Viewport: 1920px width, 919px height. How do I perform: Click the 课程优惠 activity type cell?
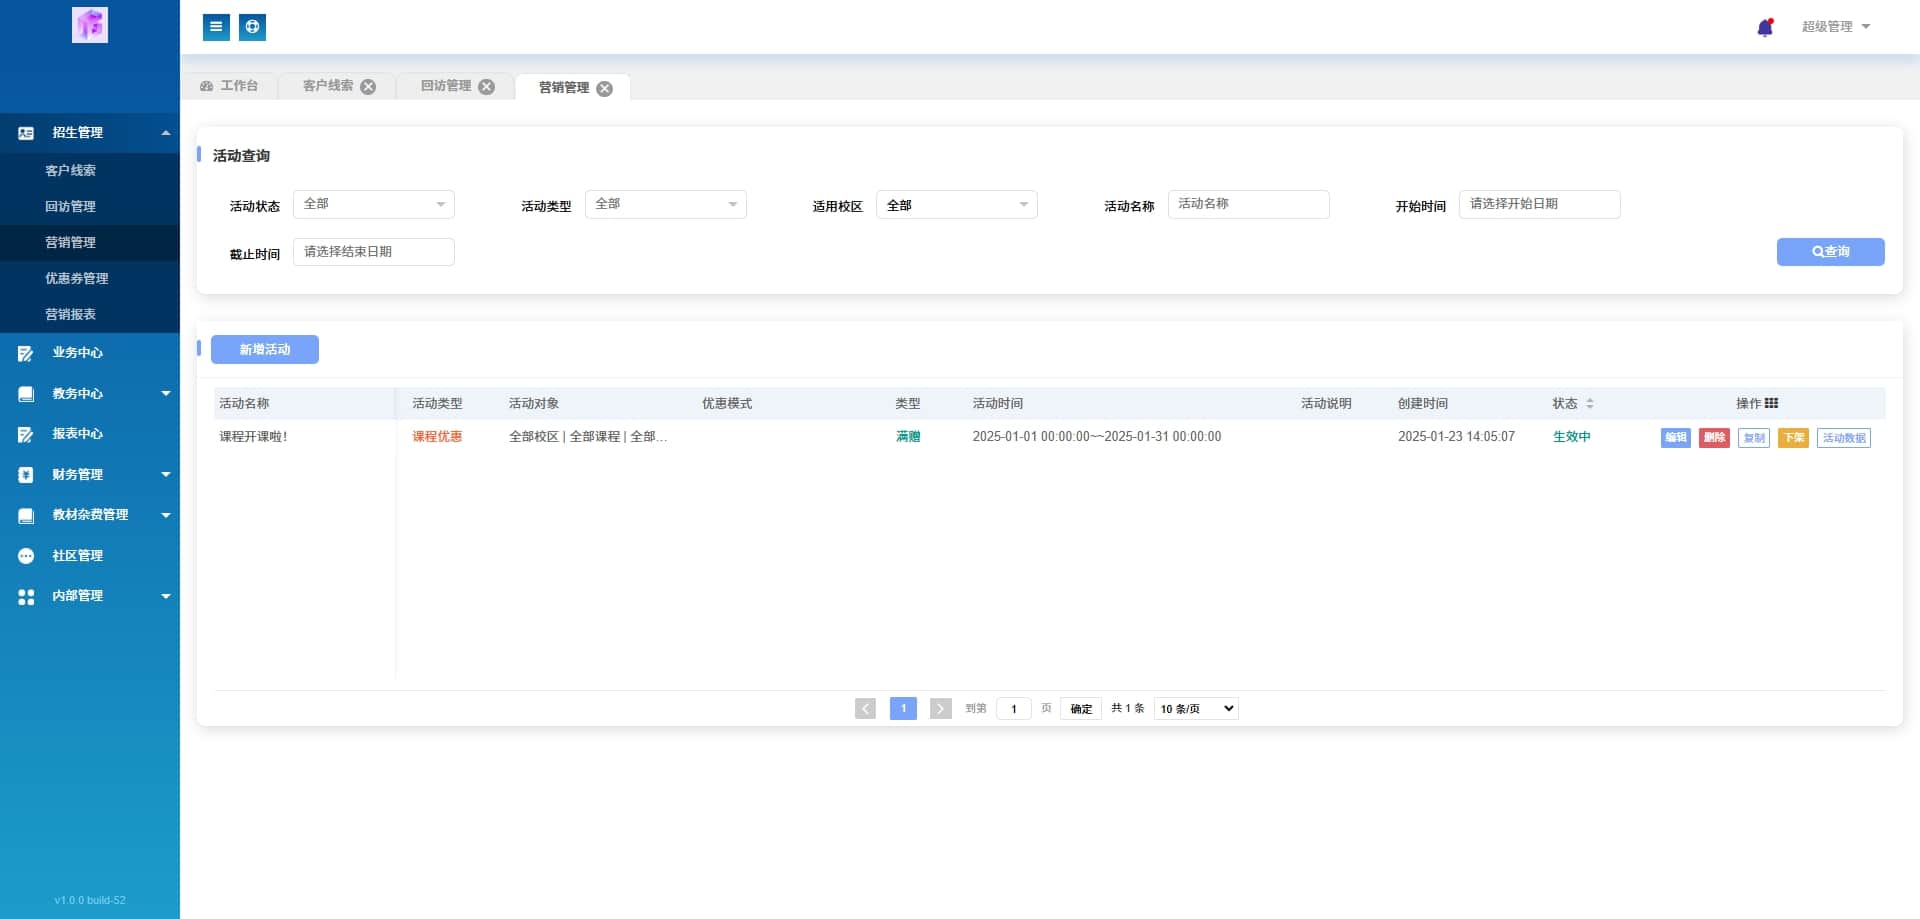click(437, 437)
